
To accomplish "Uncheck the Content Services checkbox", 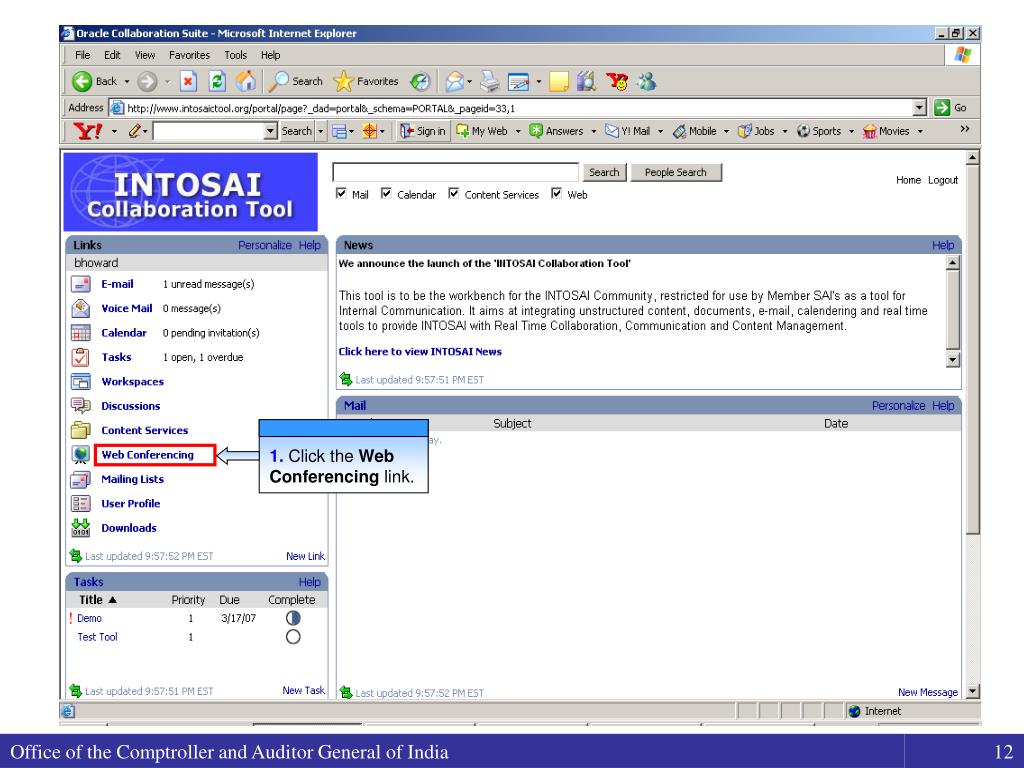I will pyautogui.click(x=453, y=193).
